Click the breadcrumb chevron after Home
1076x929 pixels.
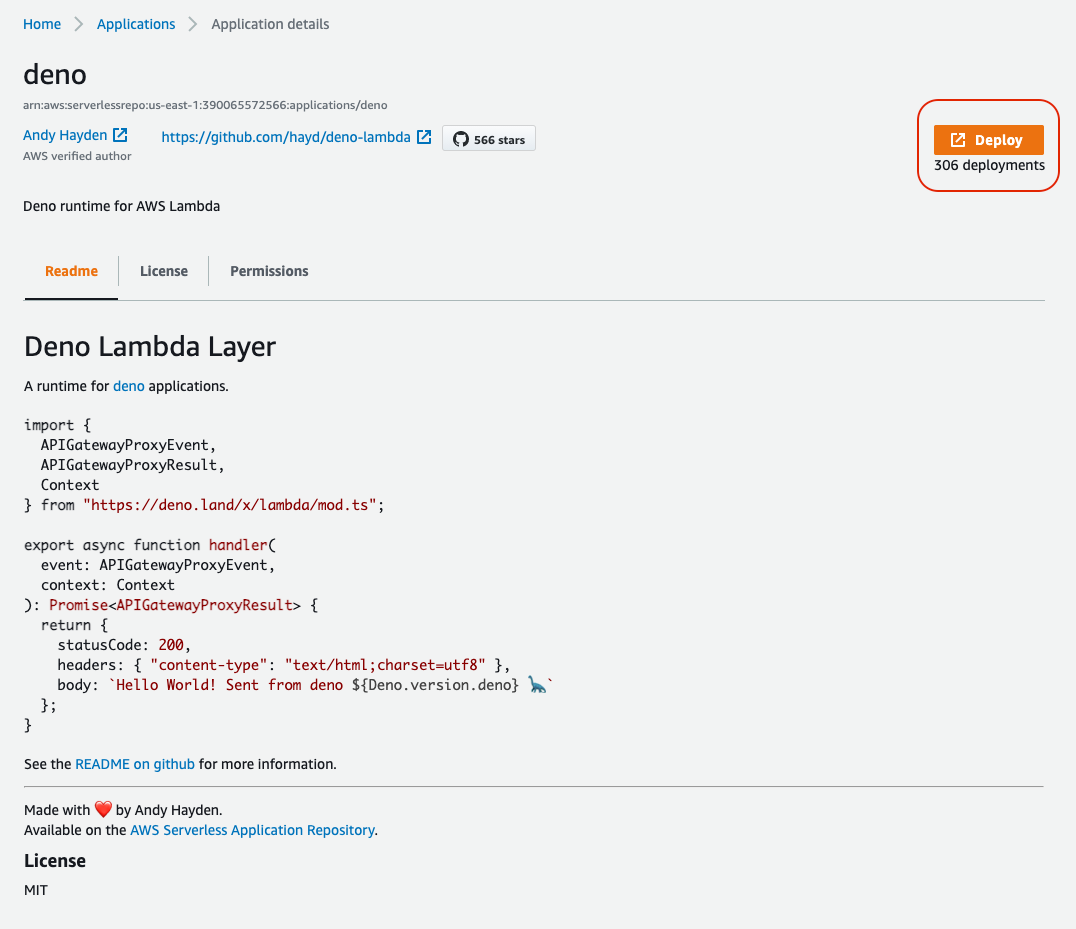tap(79, 24)
